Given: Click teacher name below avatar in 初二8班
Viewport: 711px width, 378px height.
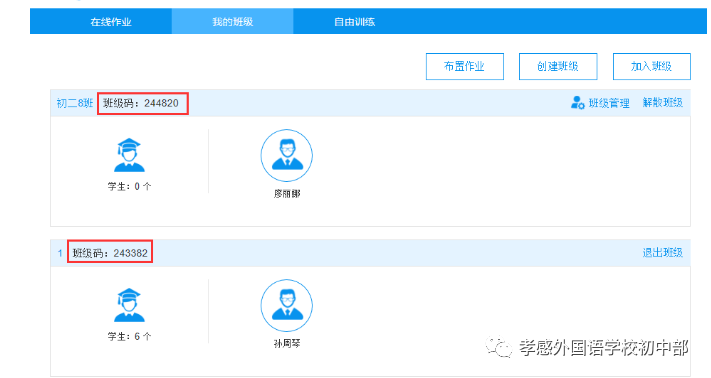Looking at the screenshot, I should [x=287, y=194].
